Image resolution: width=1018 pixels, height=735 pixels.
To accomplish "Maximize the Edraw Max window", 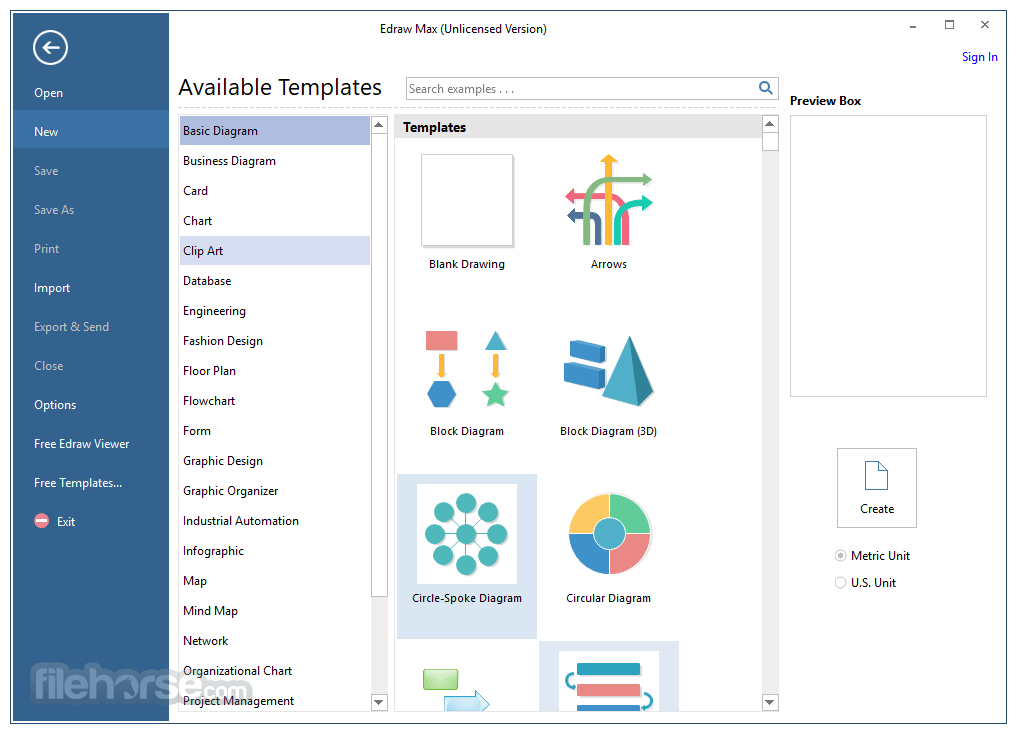I will point(949,25).
